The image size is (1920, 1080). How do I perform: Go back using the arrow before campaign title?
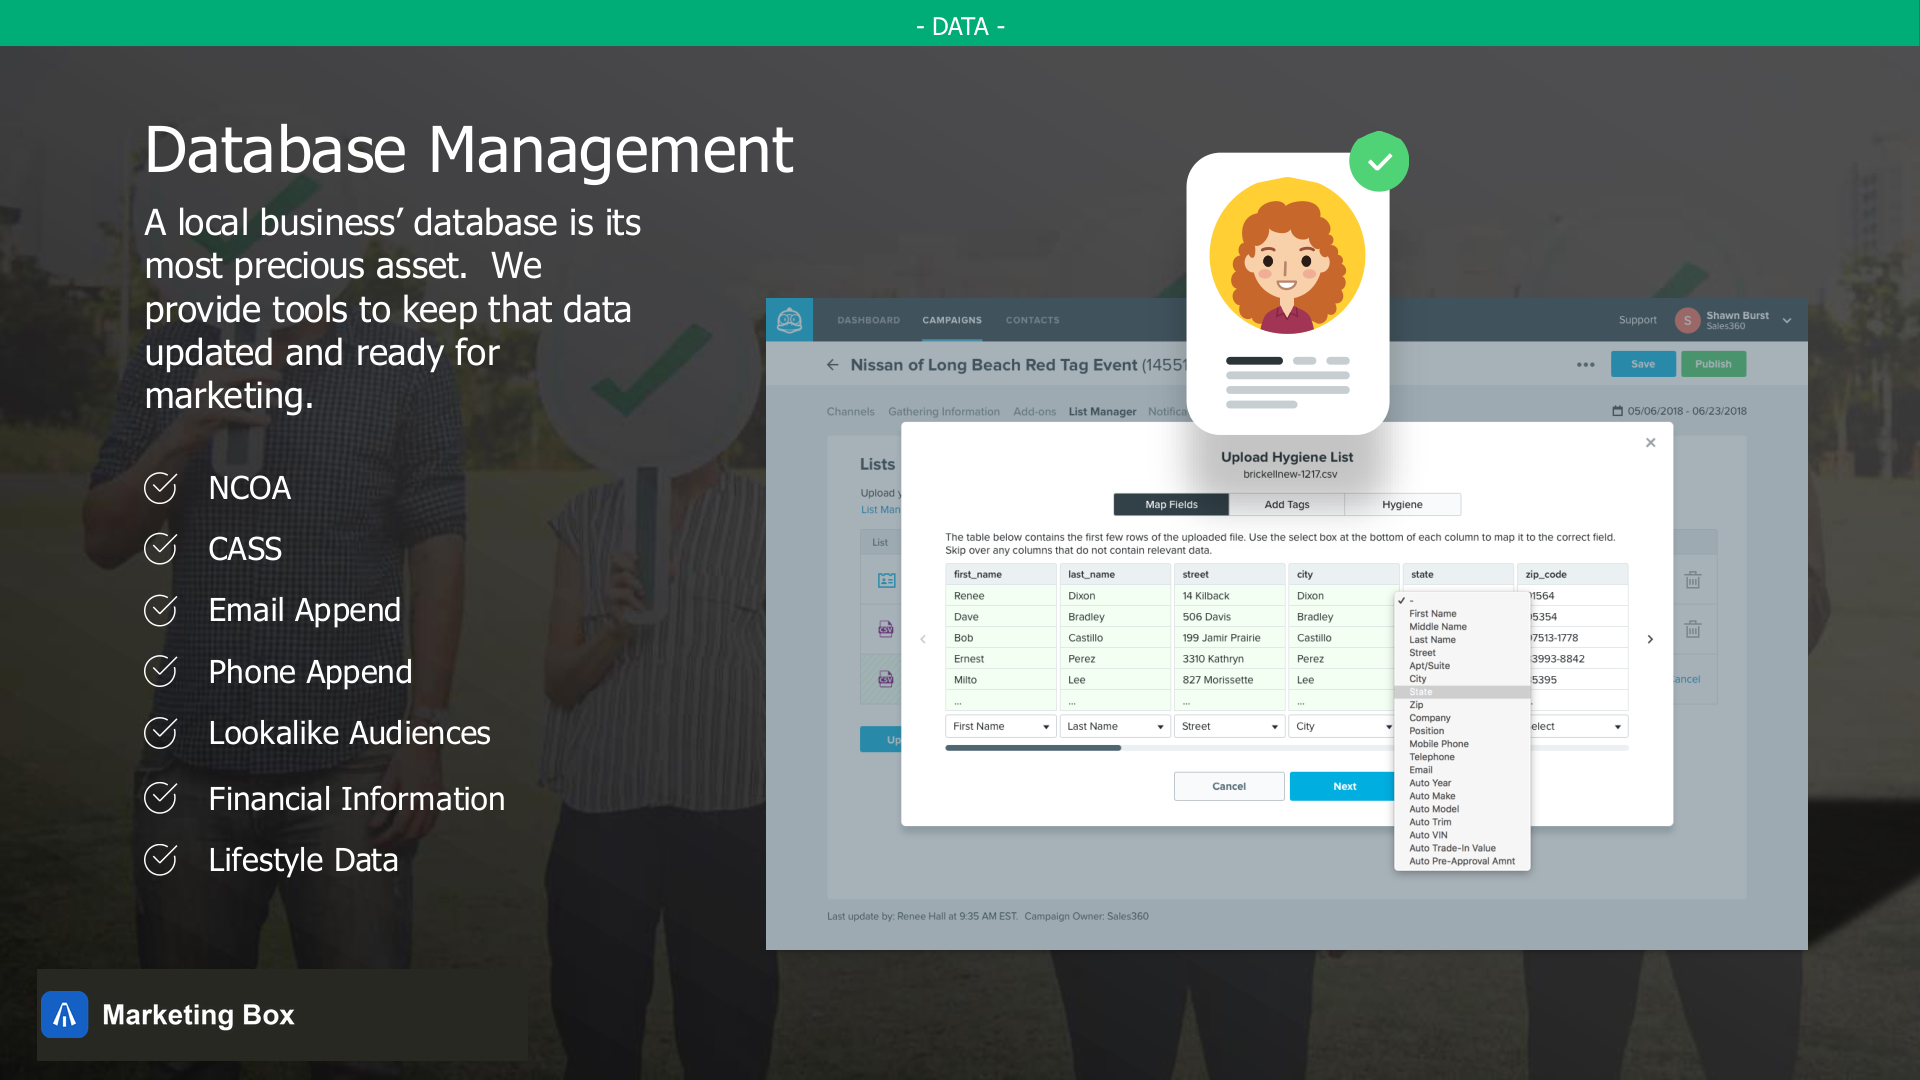click(x=833, y=365)
